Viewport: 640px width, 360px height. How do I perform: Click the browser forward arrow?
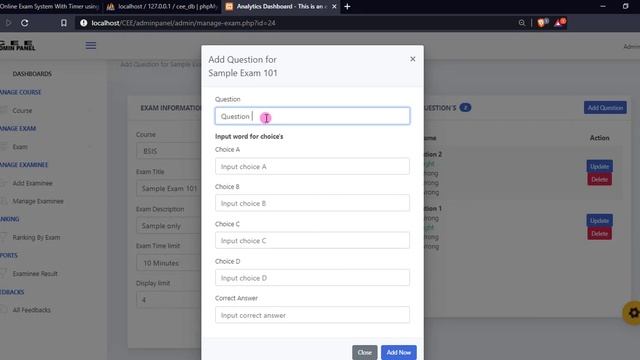point(8,23)
